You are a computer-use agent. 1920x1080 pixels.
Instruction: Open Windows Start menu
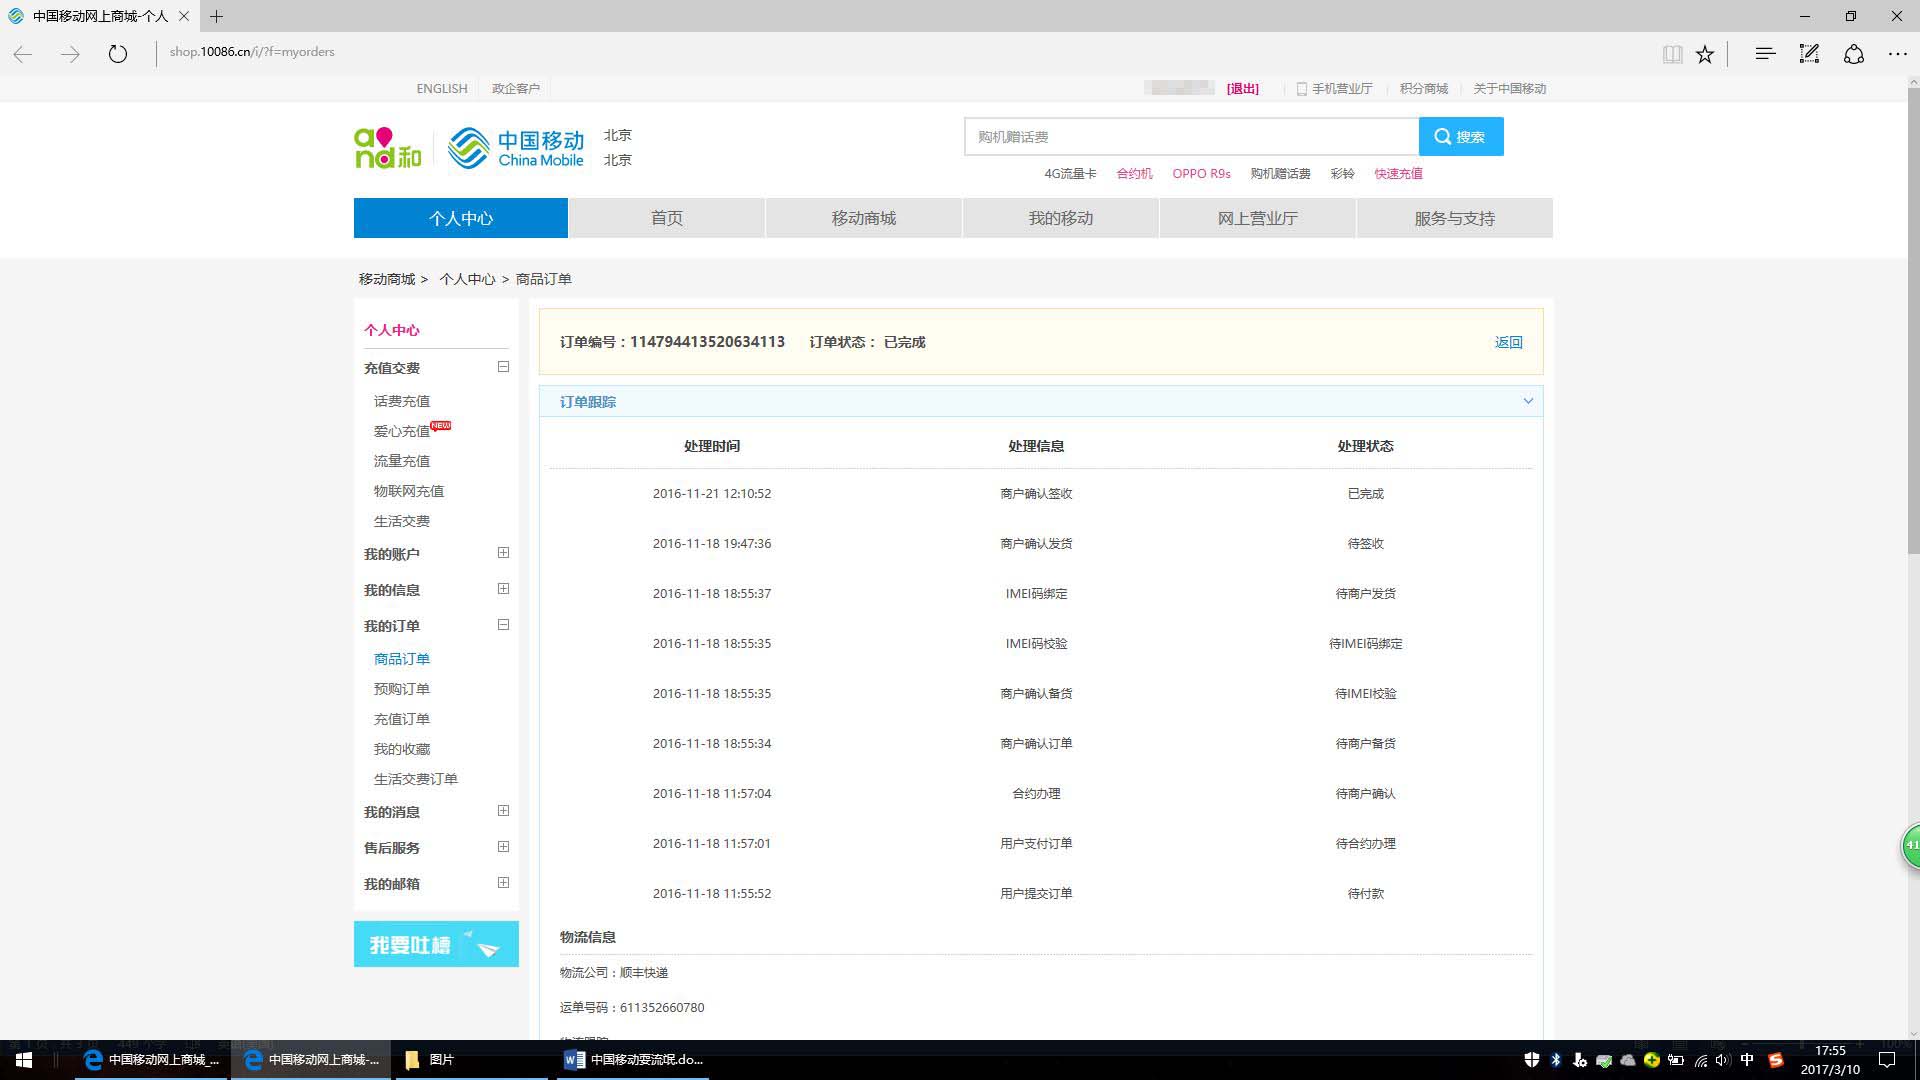(24, 1060)
